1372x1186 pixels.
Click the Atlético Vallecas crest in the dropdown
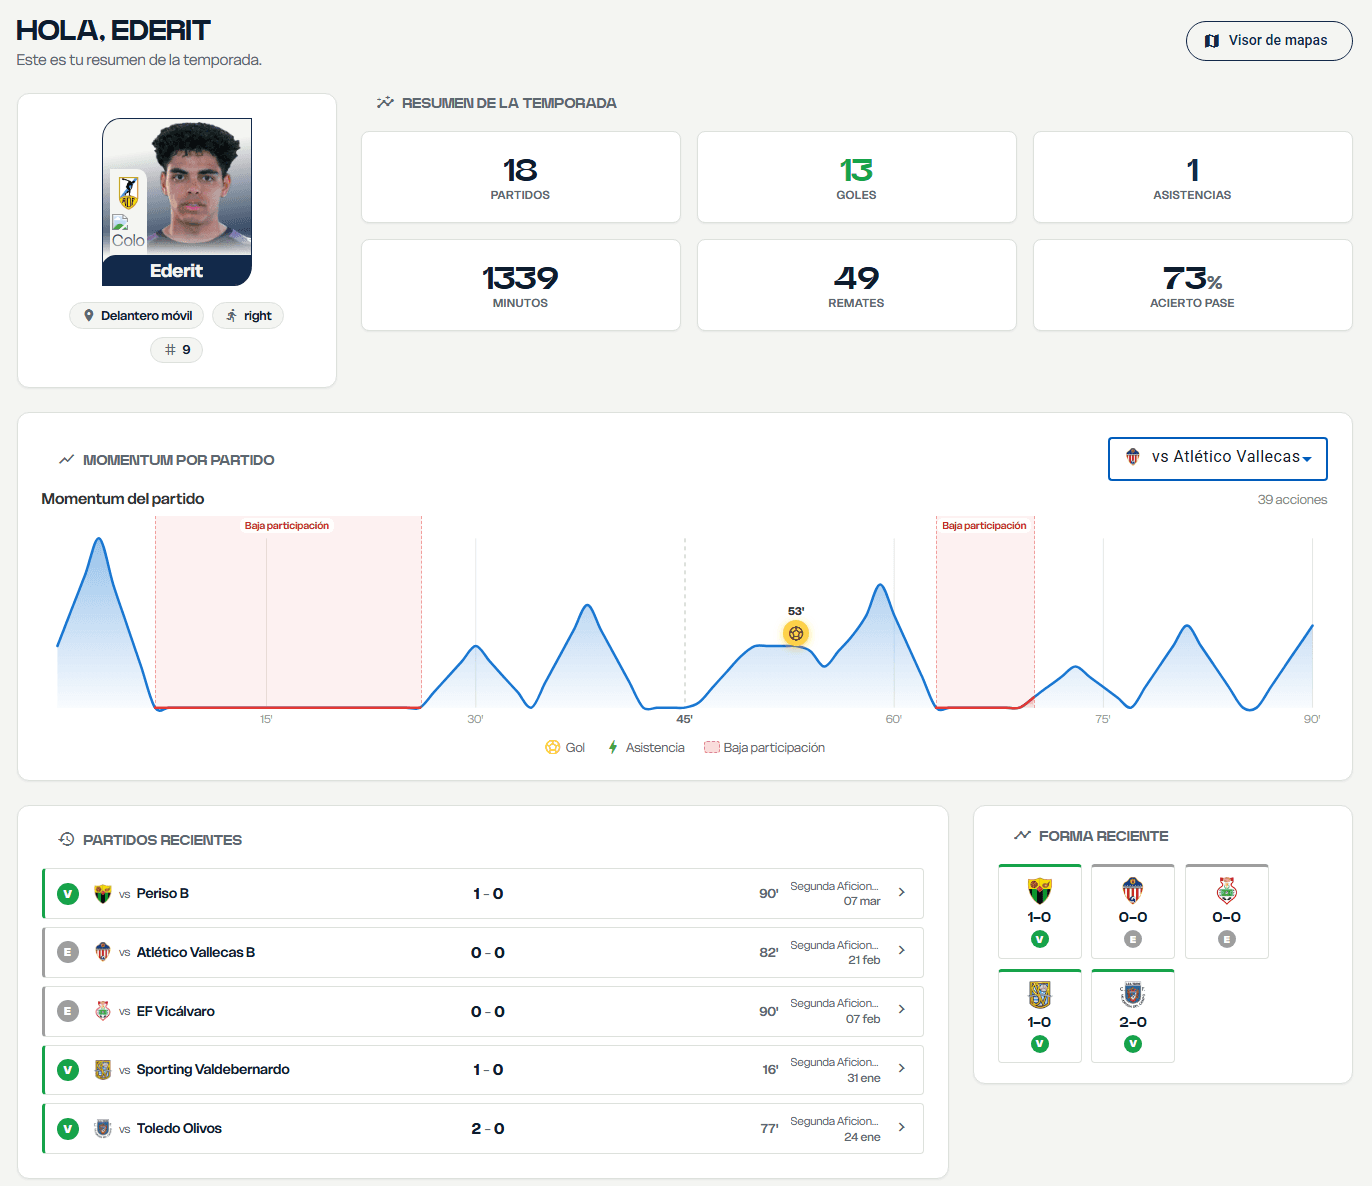tap(1133, 457)
